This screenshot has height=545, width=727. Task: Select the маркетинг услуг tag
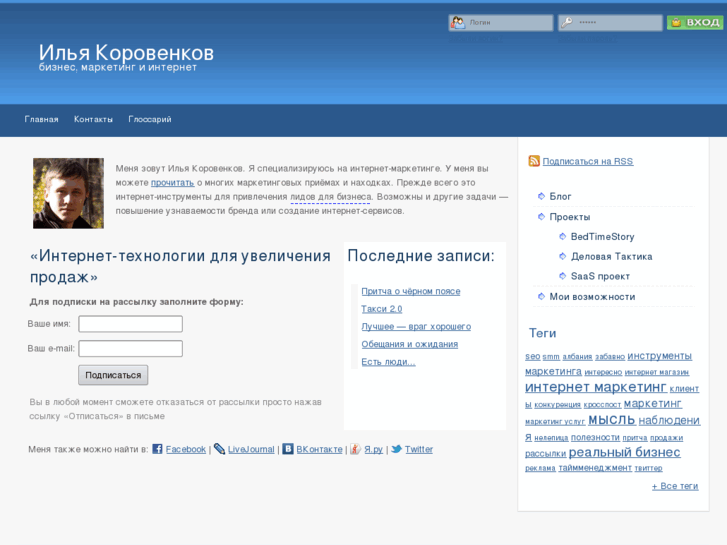(x=555, y=422)
